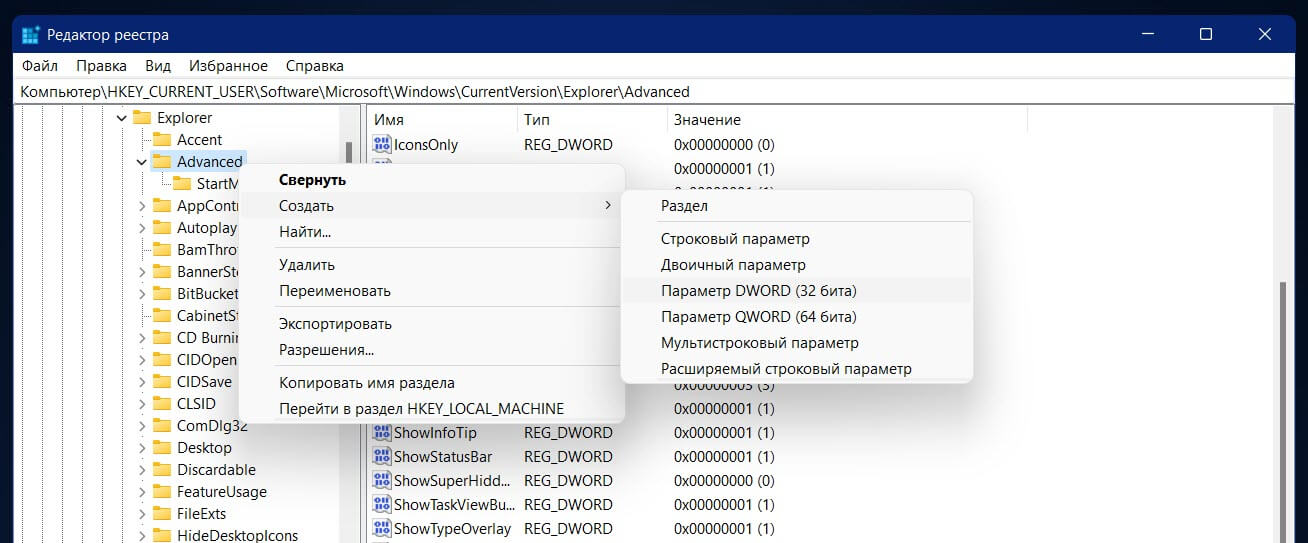1308x543 pixels.
Task: Click the ShowInfoTip DWORD value icon
Action: 382,433
